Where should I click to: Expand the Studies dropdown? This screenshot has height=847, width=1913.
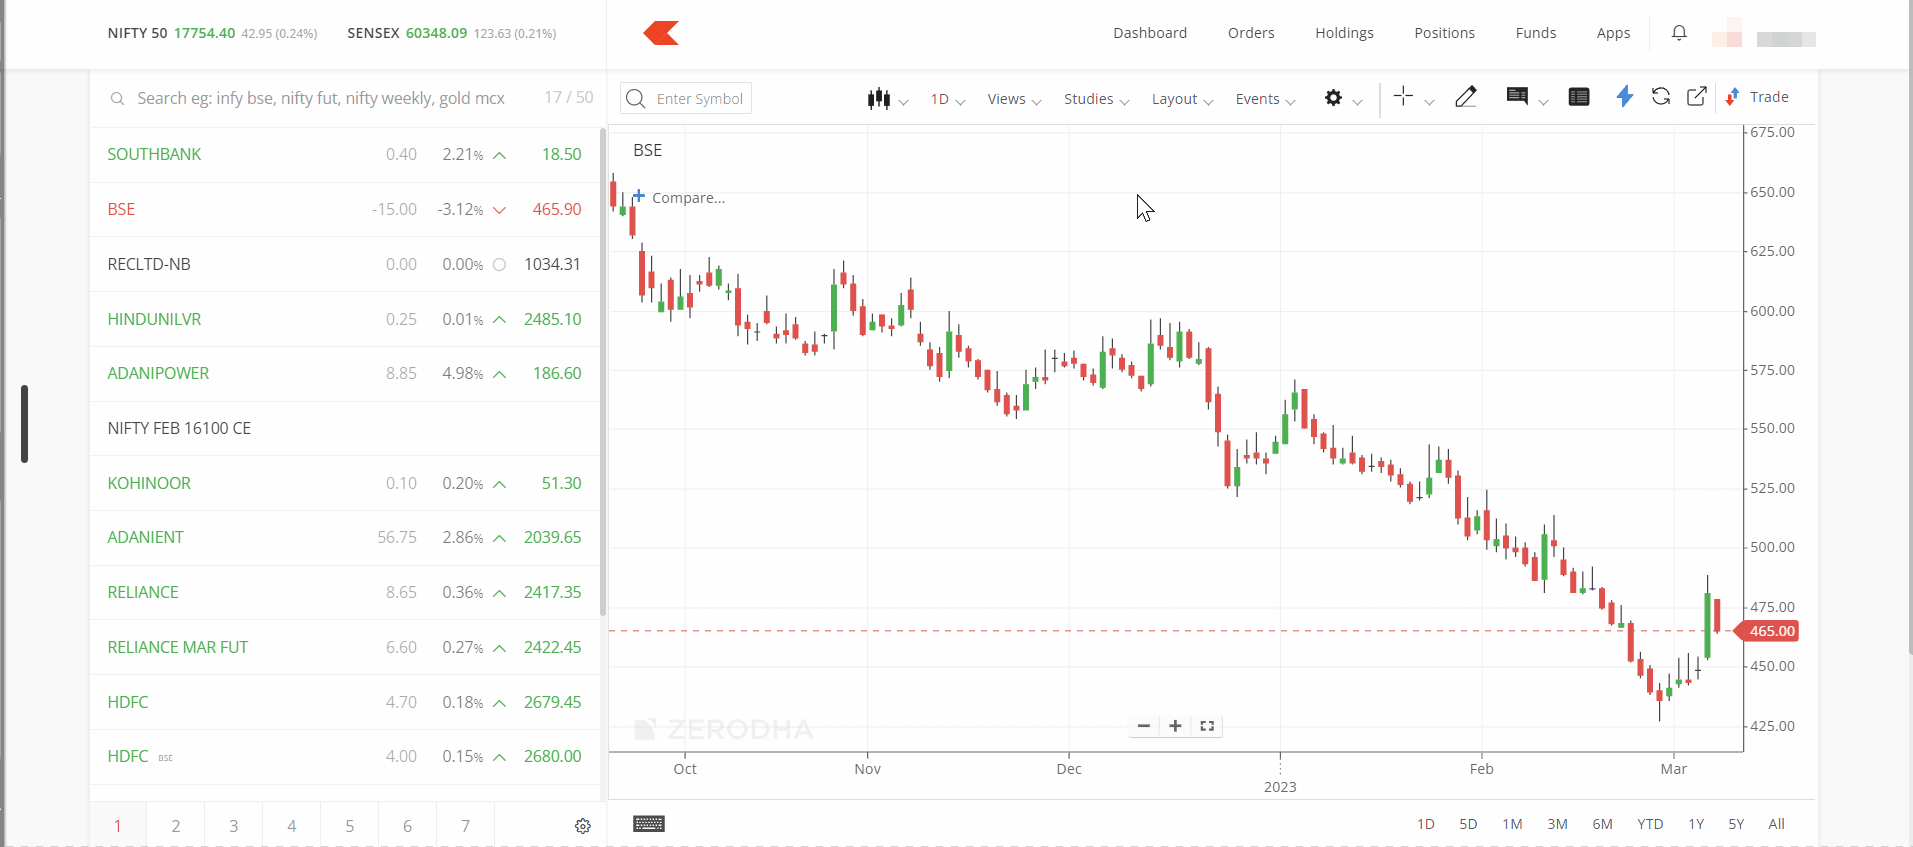1095,99
